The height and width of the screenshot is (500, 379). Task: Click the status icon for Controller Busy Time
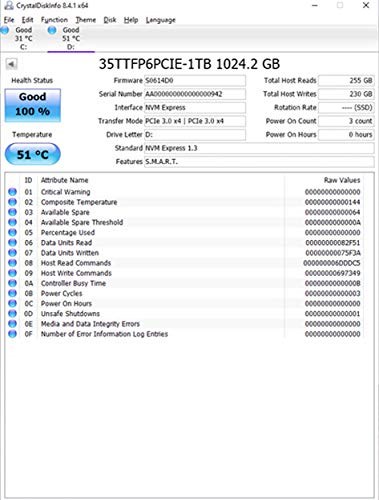[12, 283]
